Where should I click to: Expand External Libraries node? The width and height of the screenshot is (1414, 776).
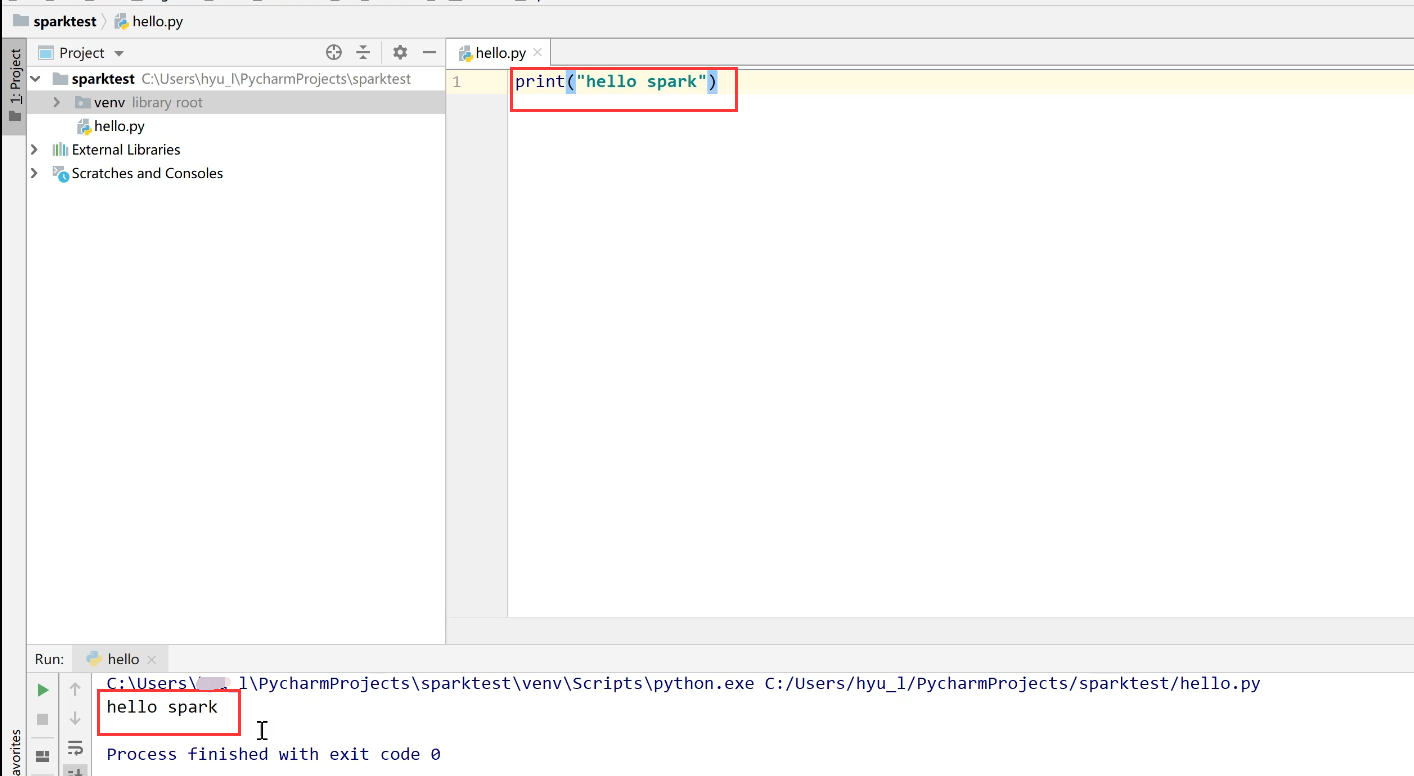point(35,150)
